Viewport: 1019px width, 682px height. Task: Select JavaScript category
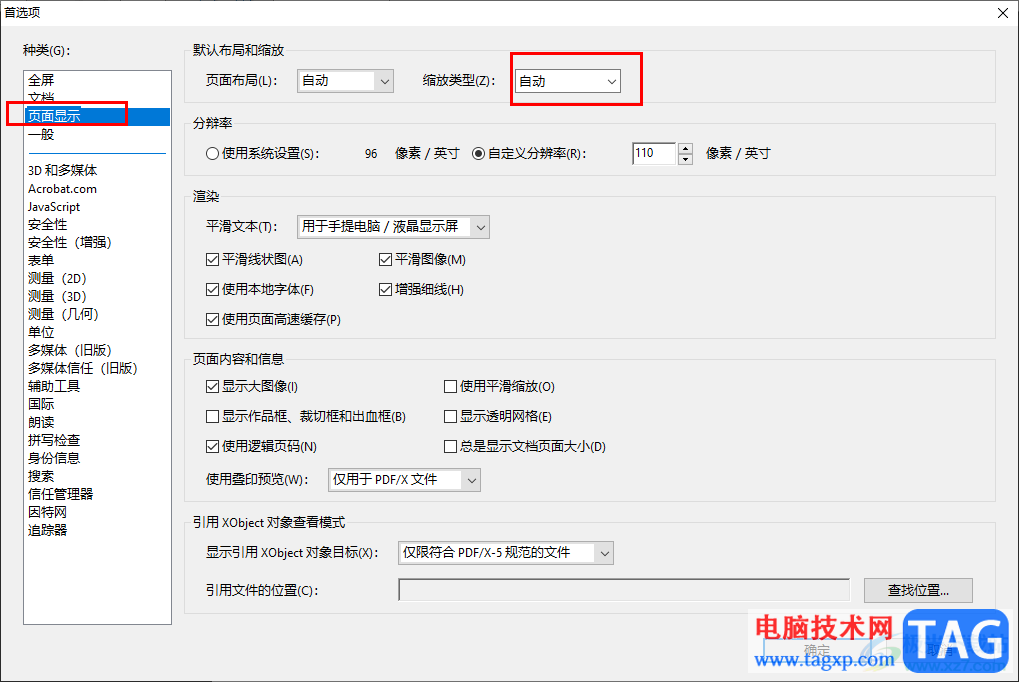(x=54, y=207)
